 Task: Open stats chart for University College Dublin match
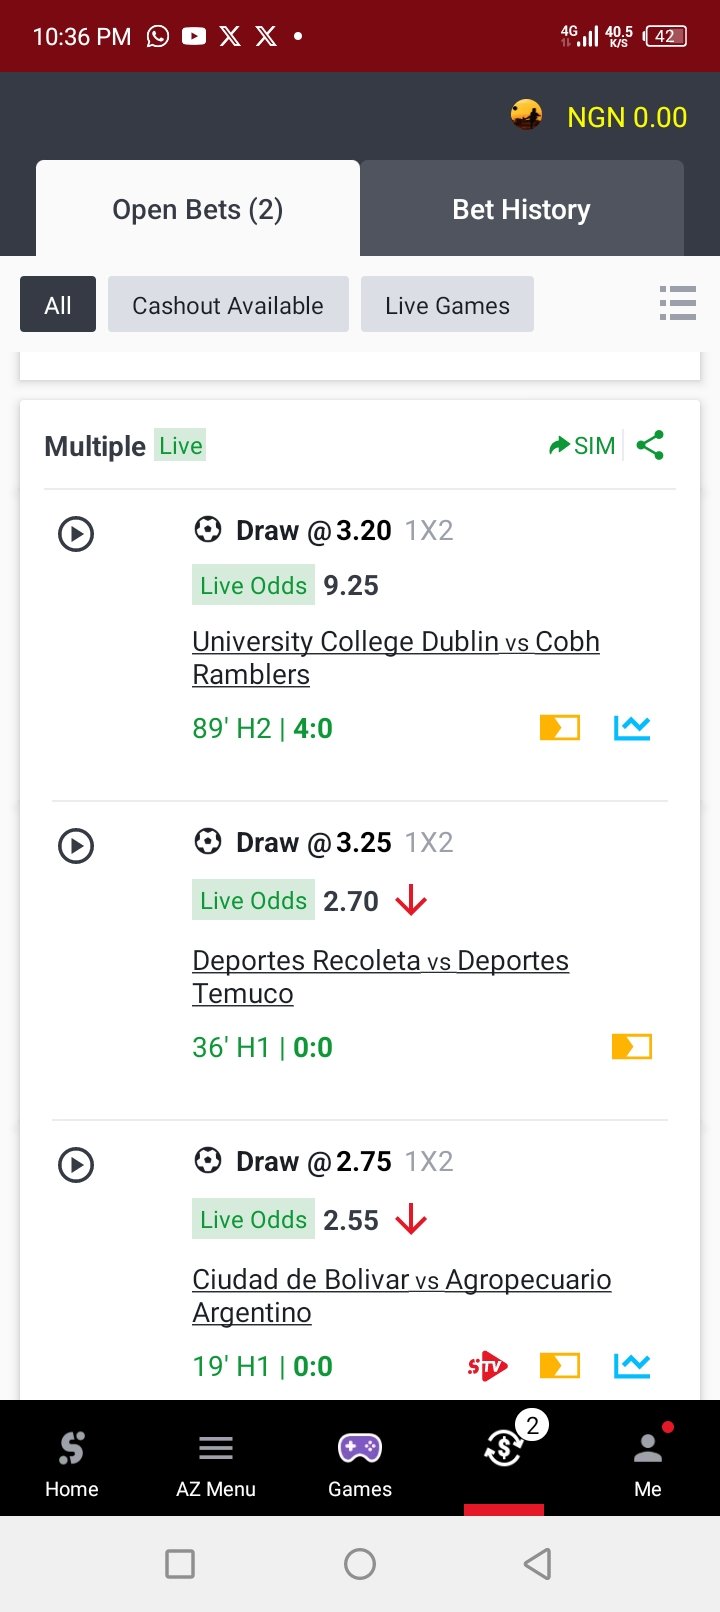[x=631, y=728]
